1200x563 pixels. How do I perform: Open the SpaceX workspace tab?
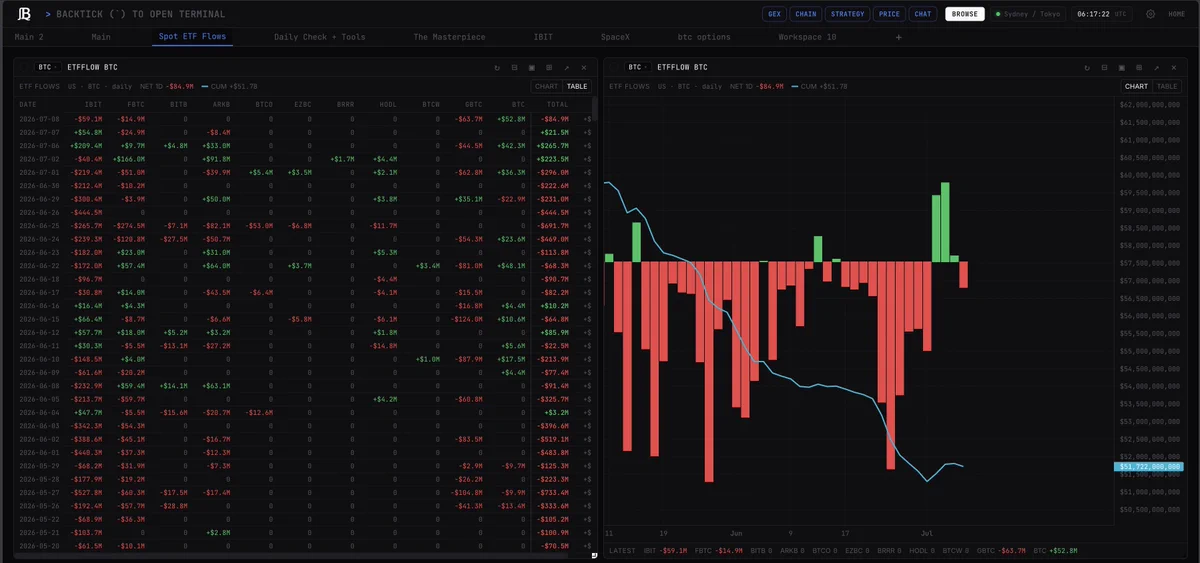[615, 37]
